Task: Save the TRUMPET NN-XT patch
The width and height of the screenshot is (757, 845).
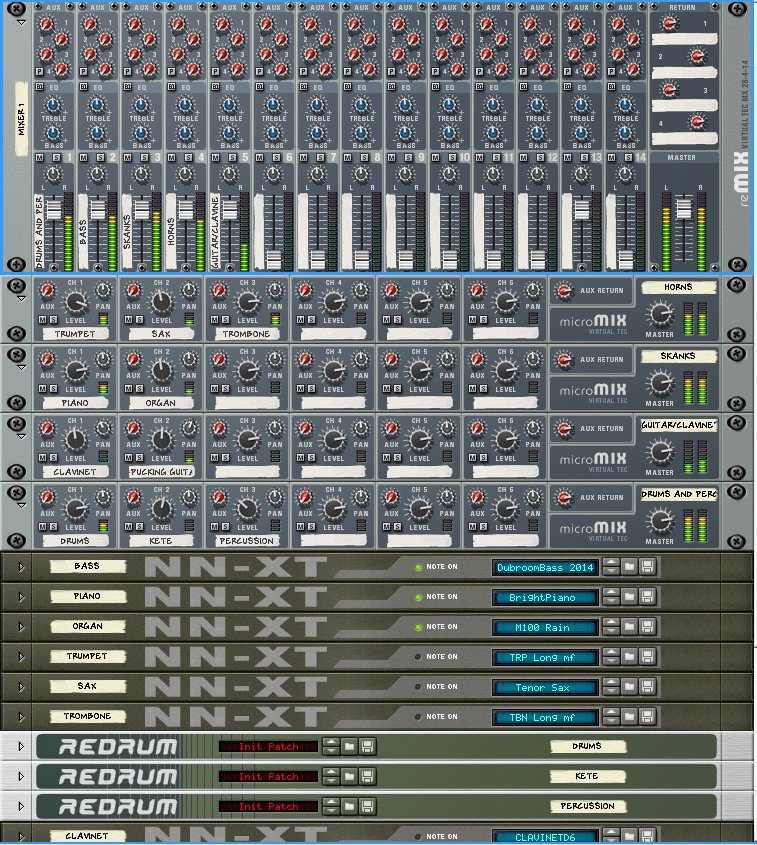Action: click(x=648, y=657)
